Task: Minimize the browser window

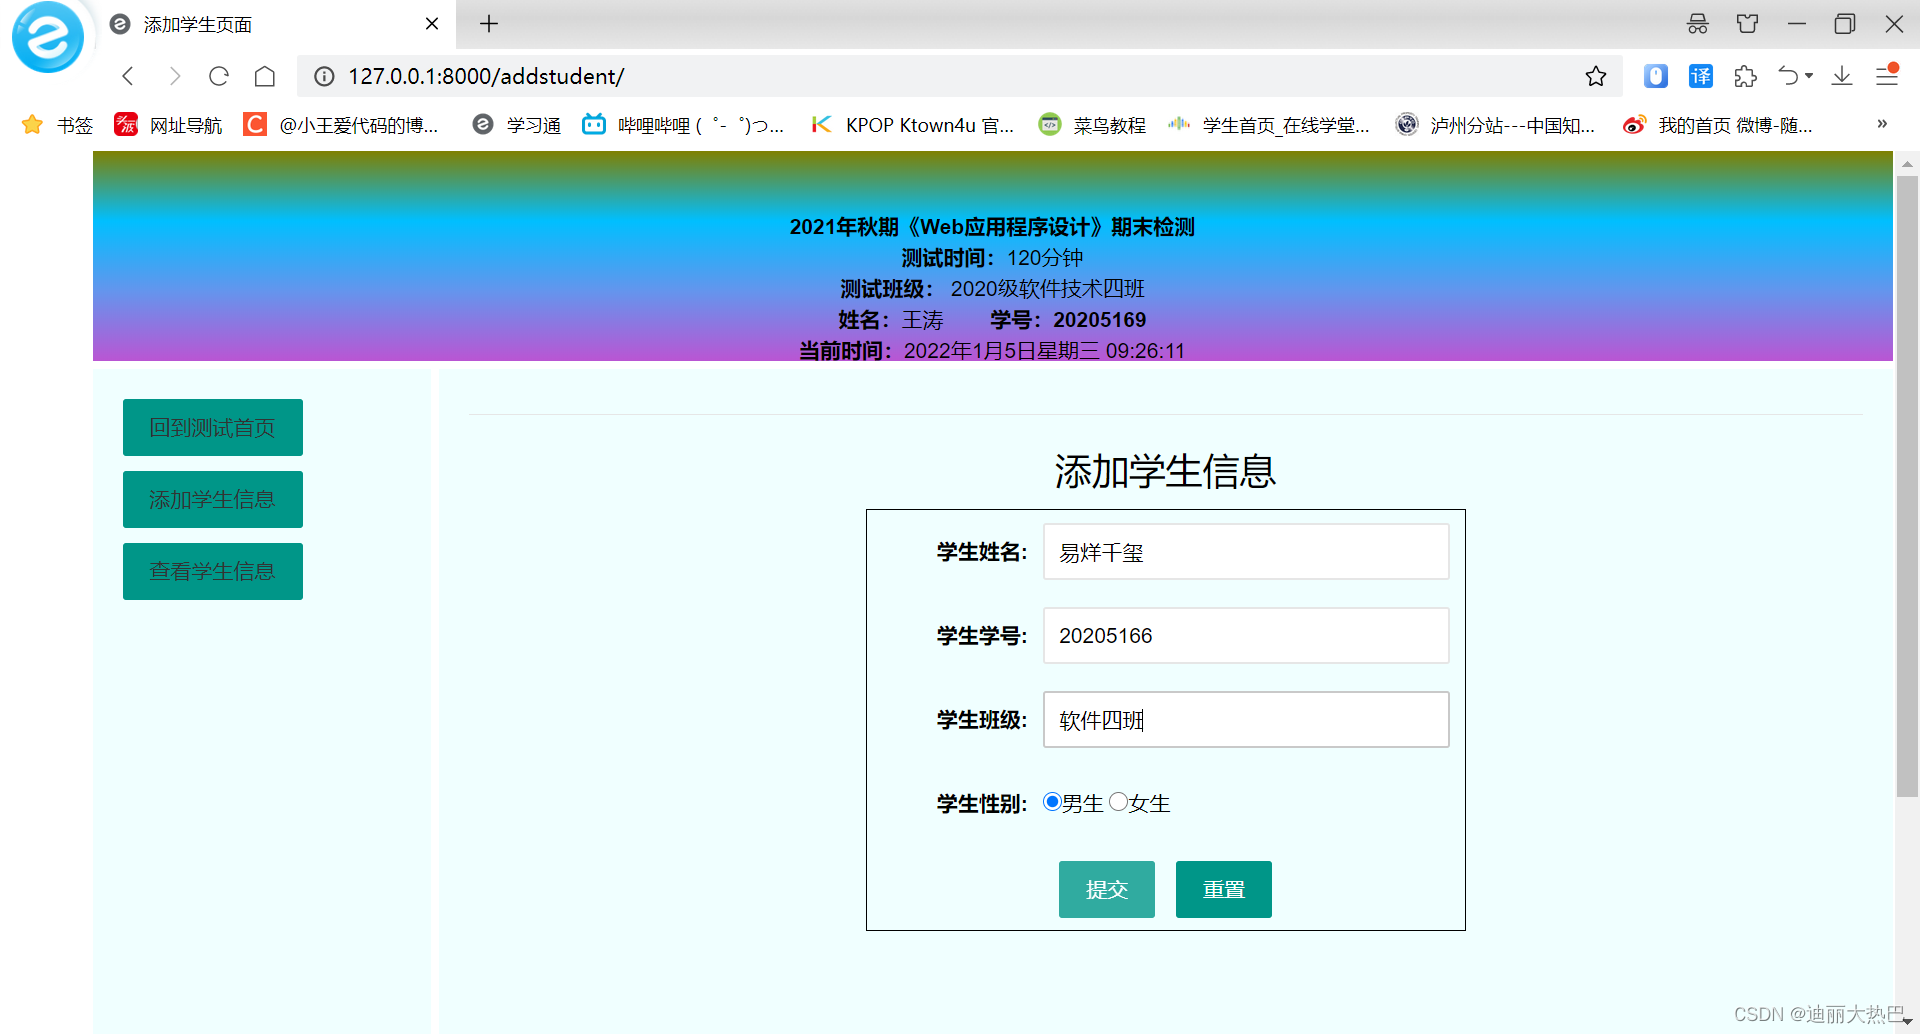Action: point(1797,24)
